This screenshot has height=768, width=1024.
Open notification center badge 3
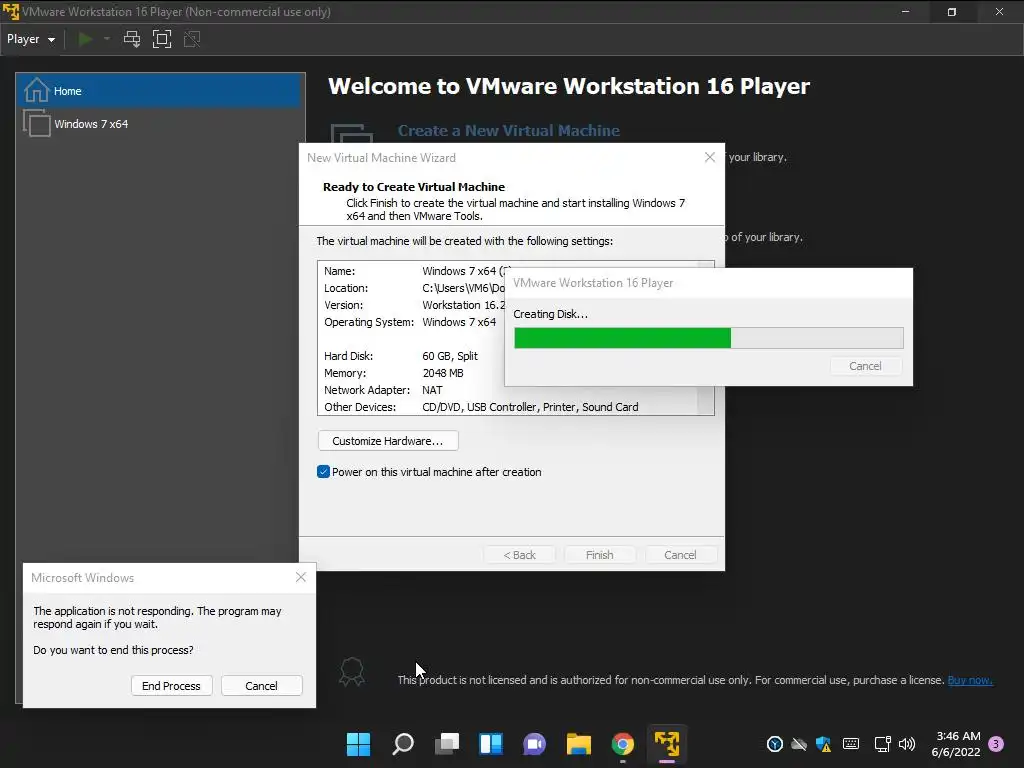996,744
